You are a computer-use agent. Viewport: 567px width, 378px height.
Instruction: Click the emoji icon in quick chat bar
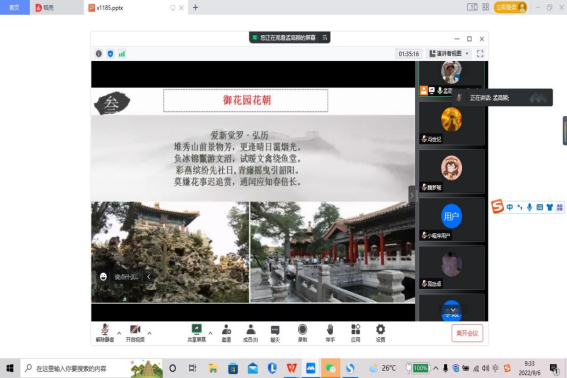click(x=103, y=277)
